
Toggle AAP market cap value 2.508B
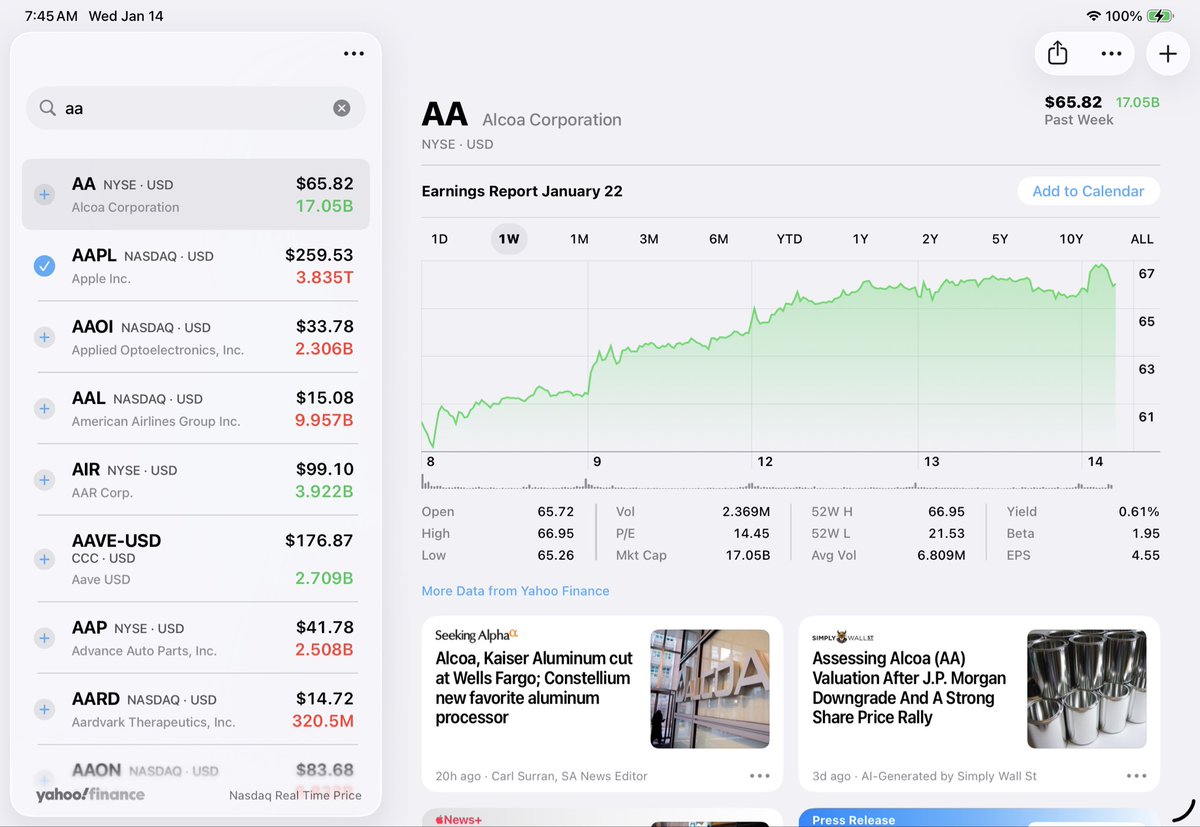click(324, 650)
